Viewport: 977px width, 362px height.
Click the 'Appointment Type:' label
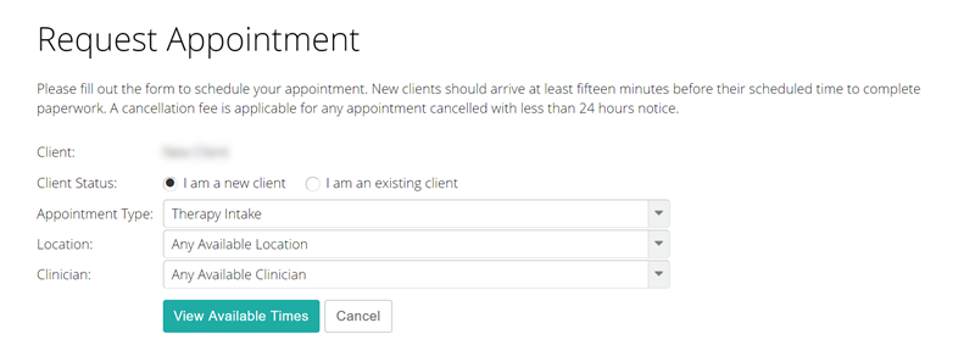coord(95,214)
